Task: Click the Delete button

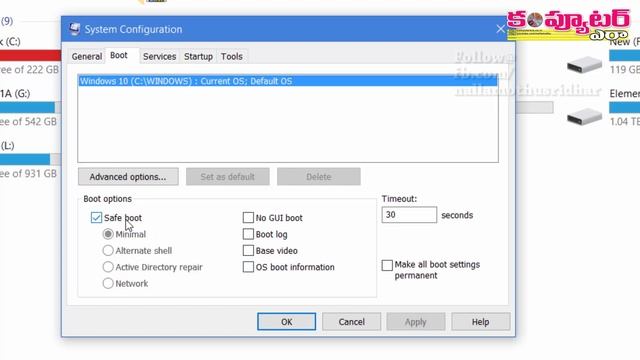Action: pyautogui.click(x=318, y=177)
